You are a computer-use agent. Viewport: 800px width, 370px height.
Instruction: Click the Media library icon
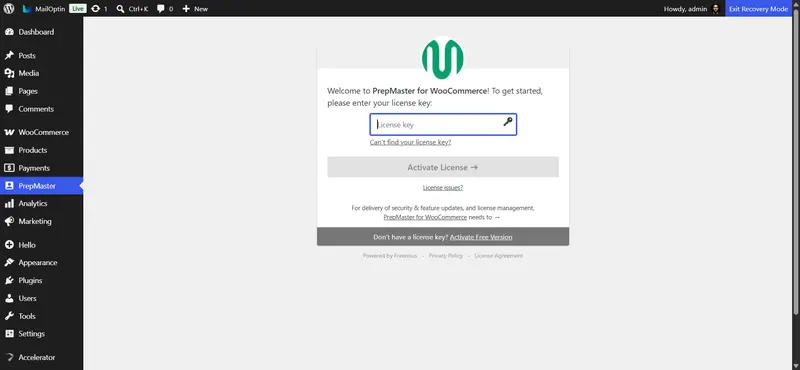[x=9, y=73]
